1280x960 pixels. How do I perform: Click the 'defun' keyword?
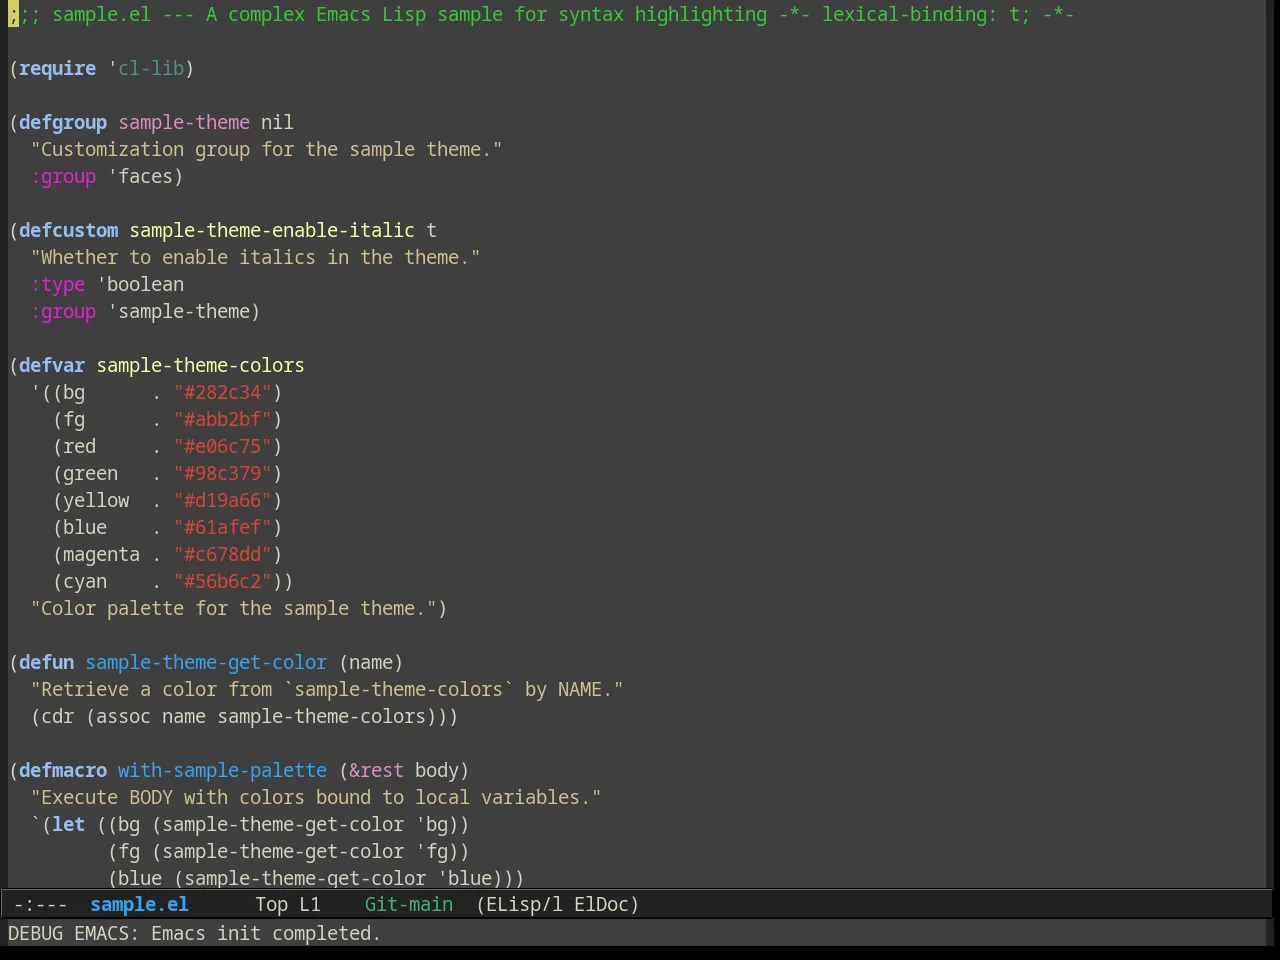47,662
